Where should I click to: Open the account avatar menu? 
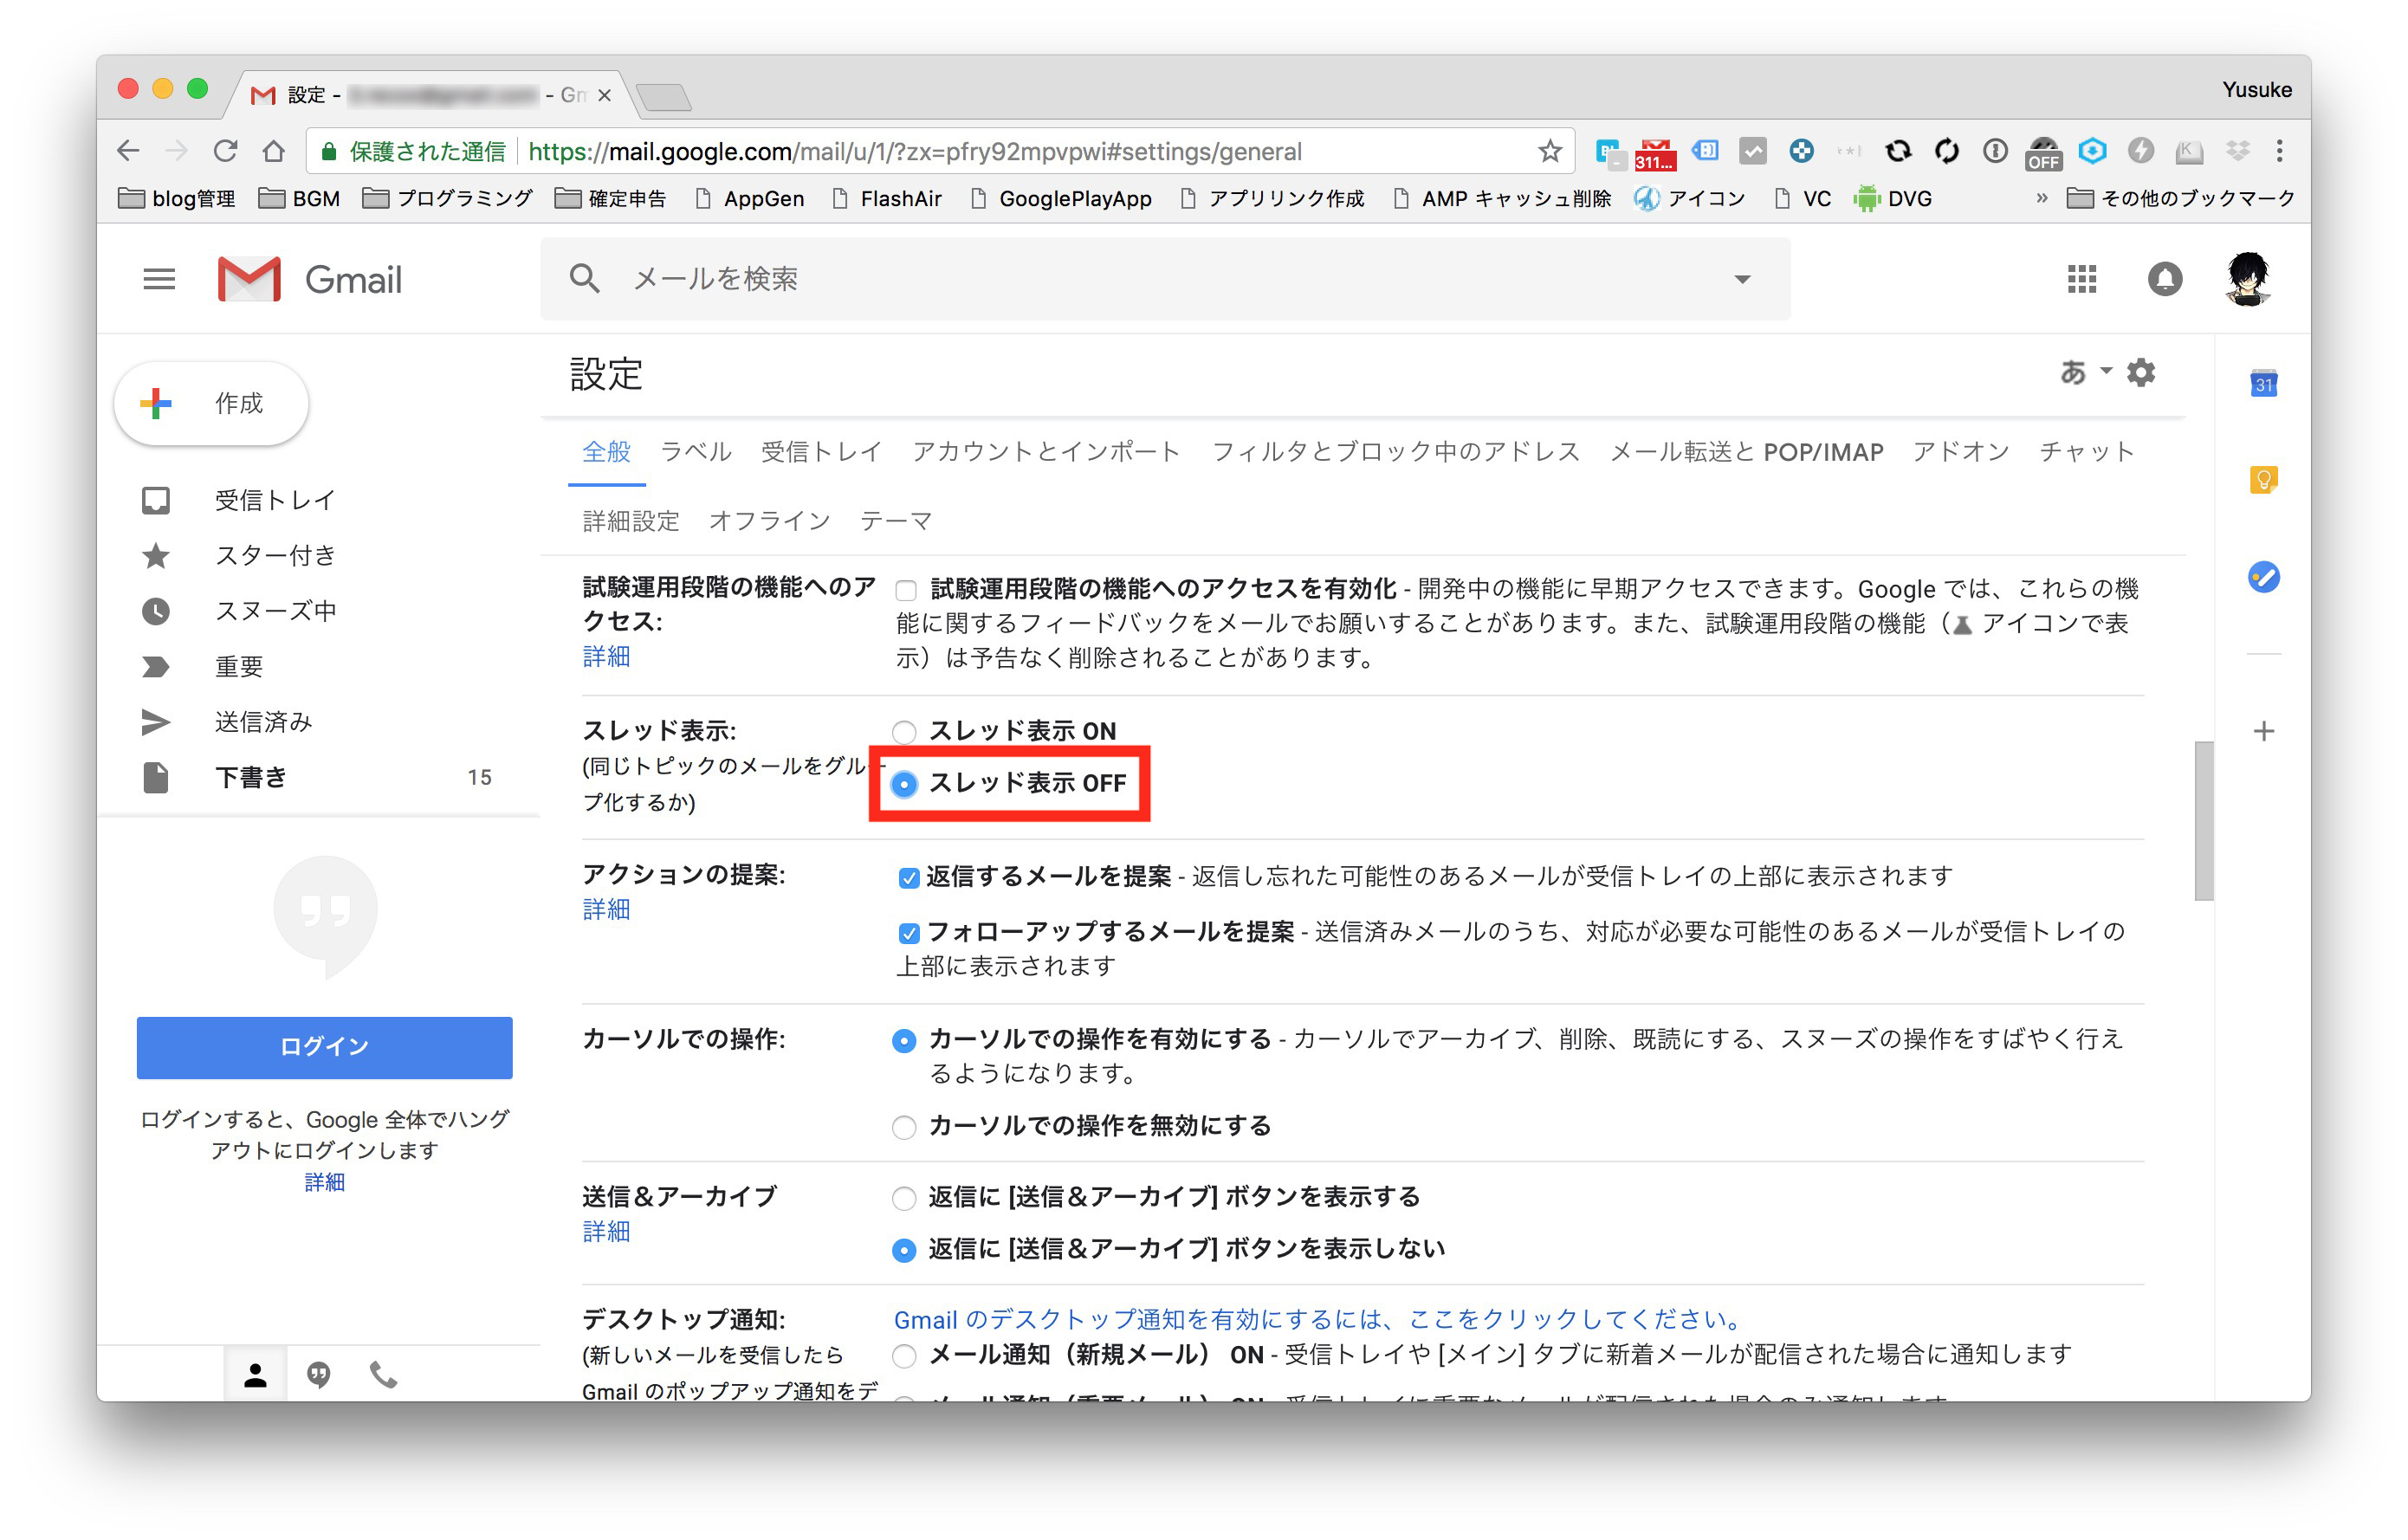tap(2247, 279)
